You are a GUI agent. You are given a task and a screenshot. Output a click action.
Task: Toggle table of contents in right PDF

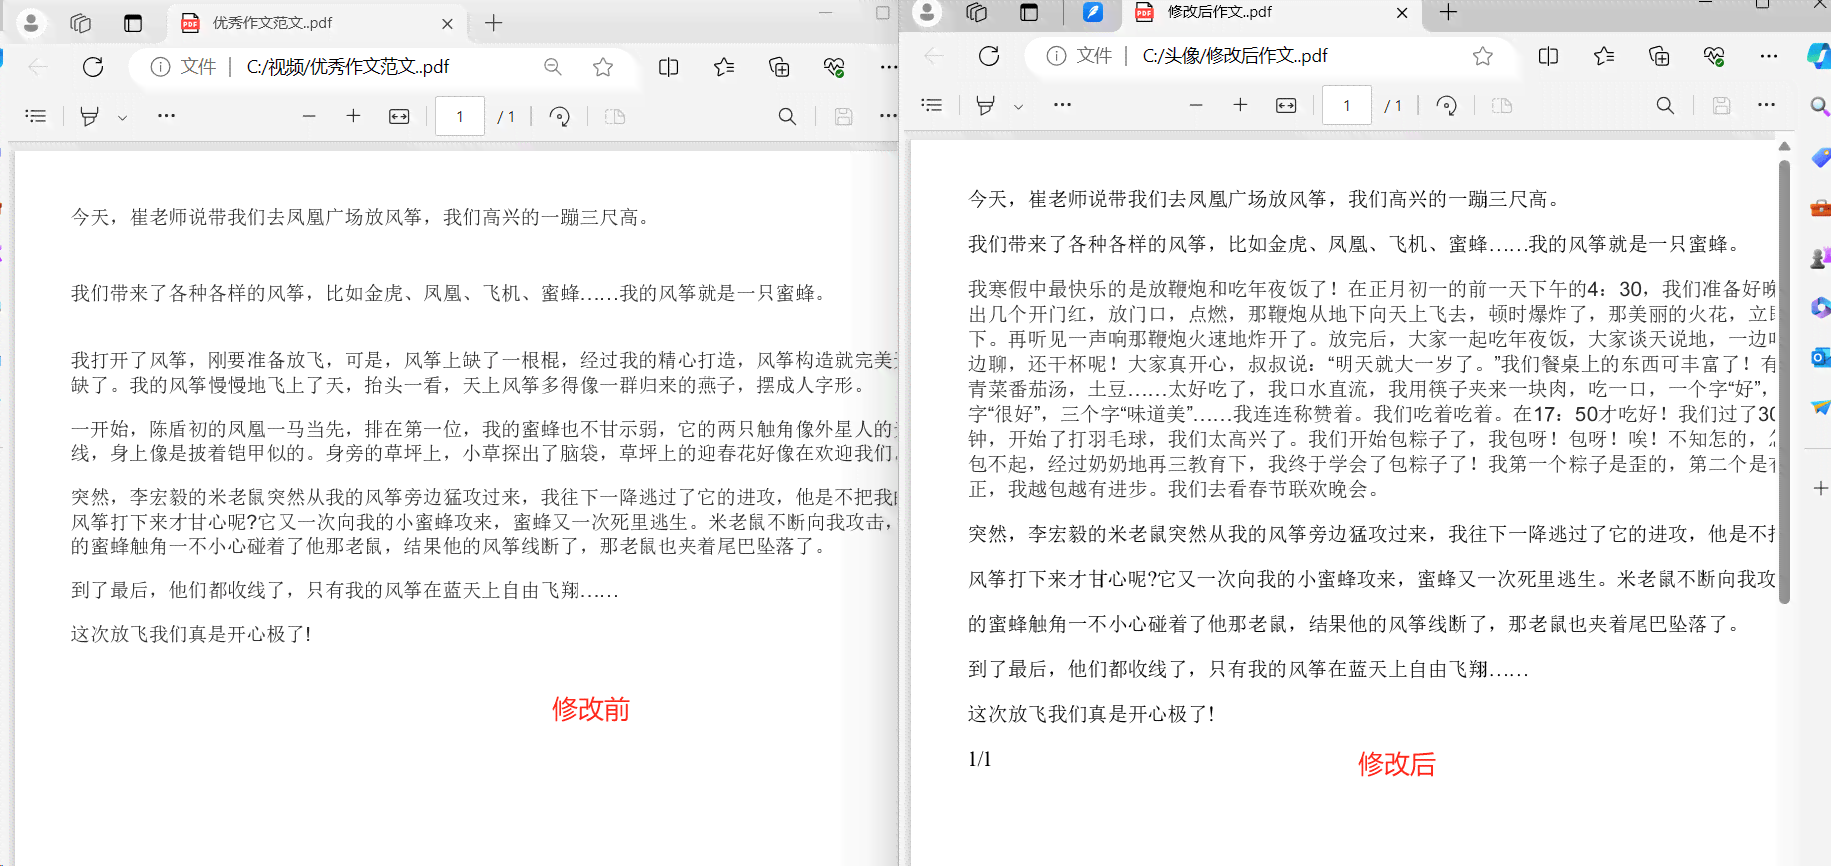pyautogui.click(x=932, y=105)
